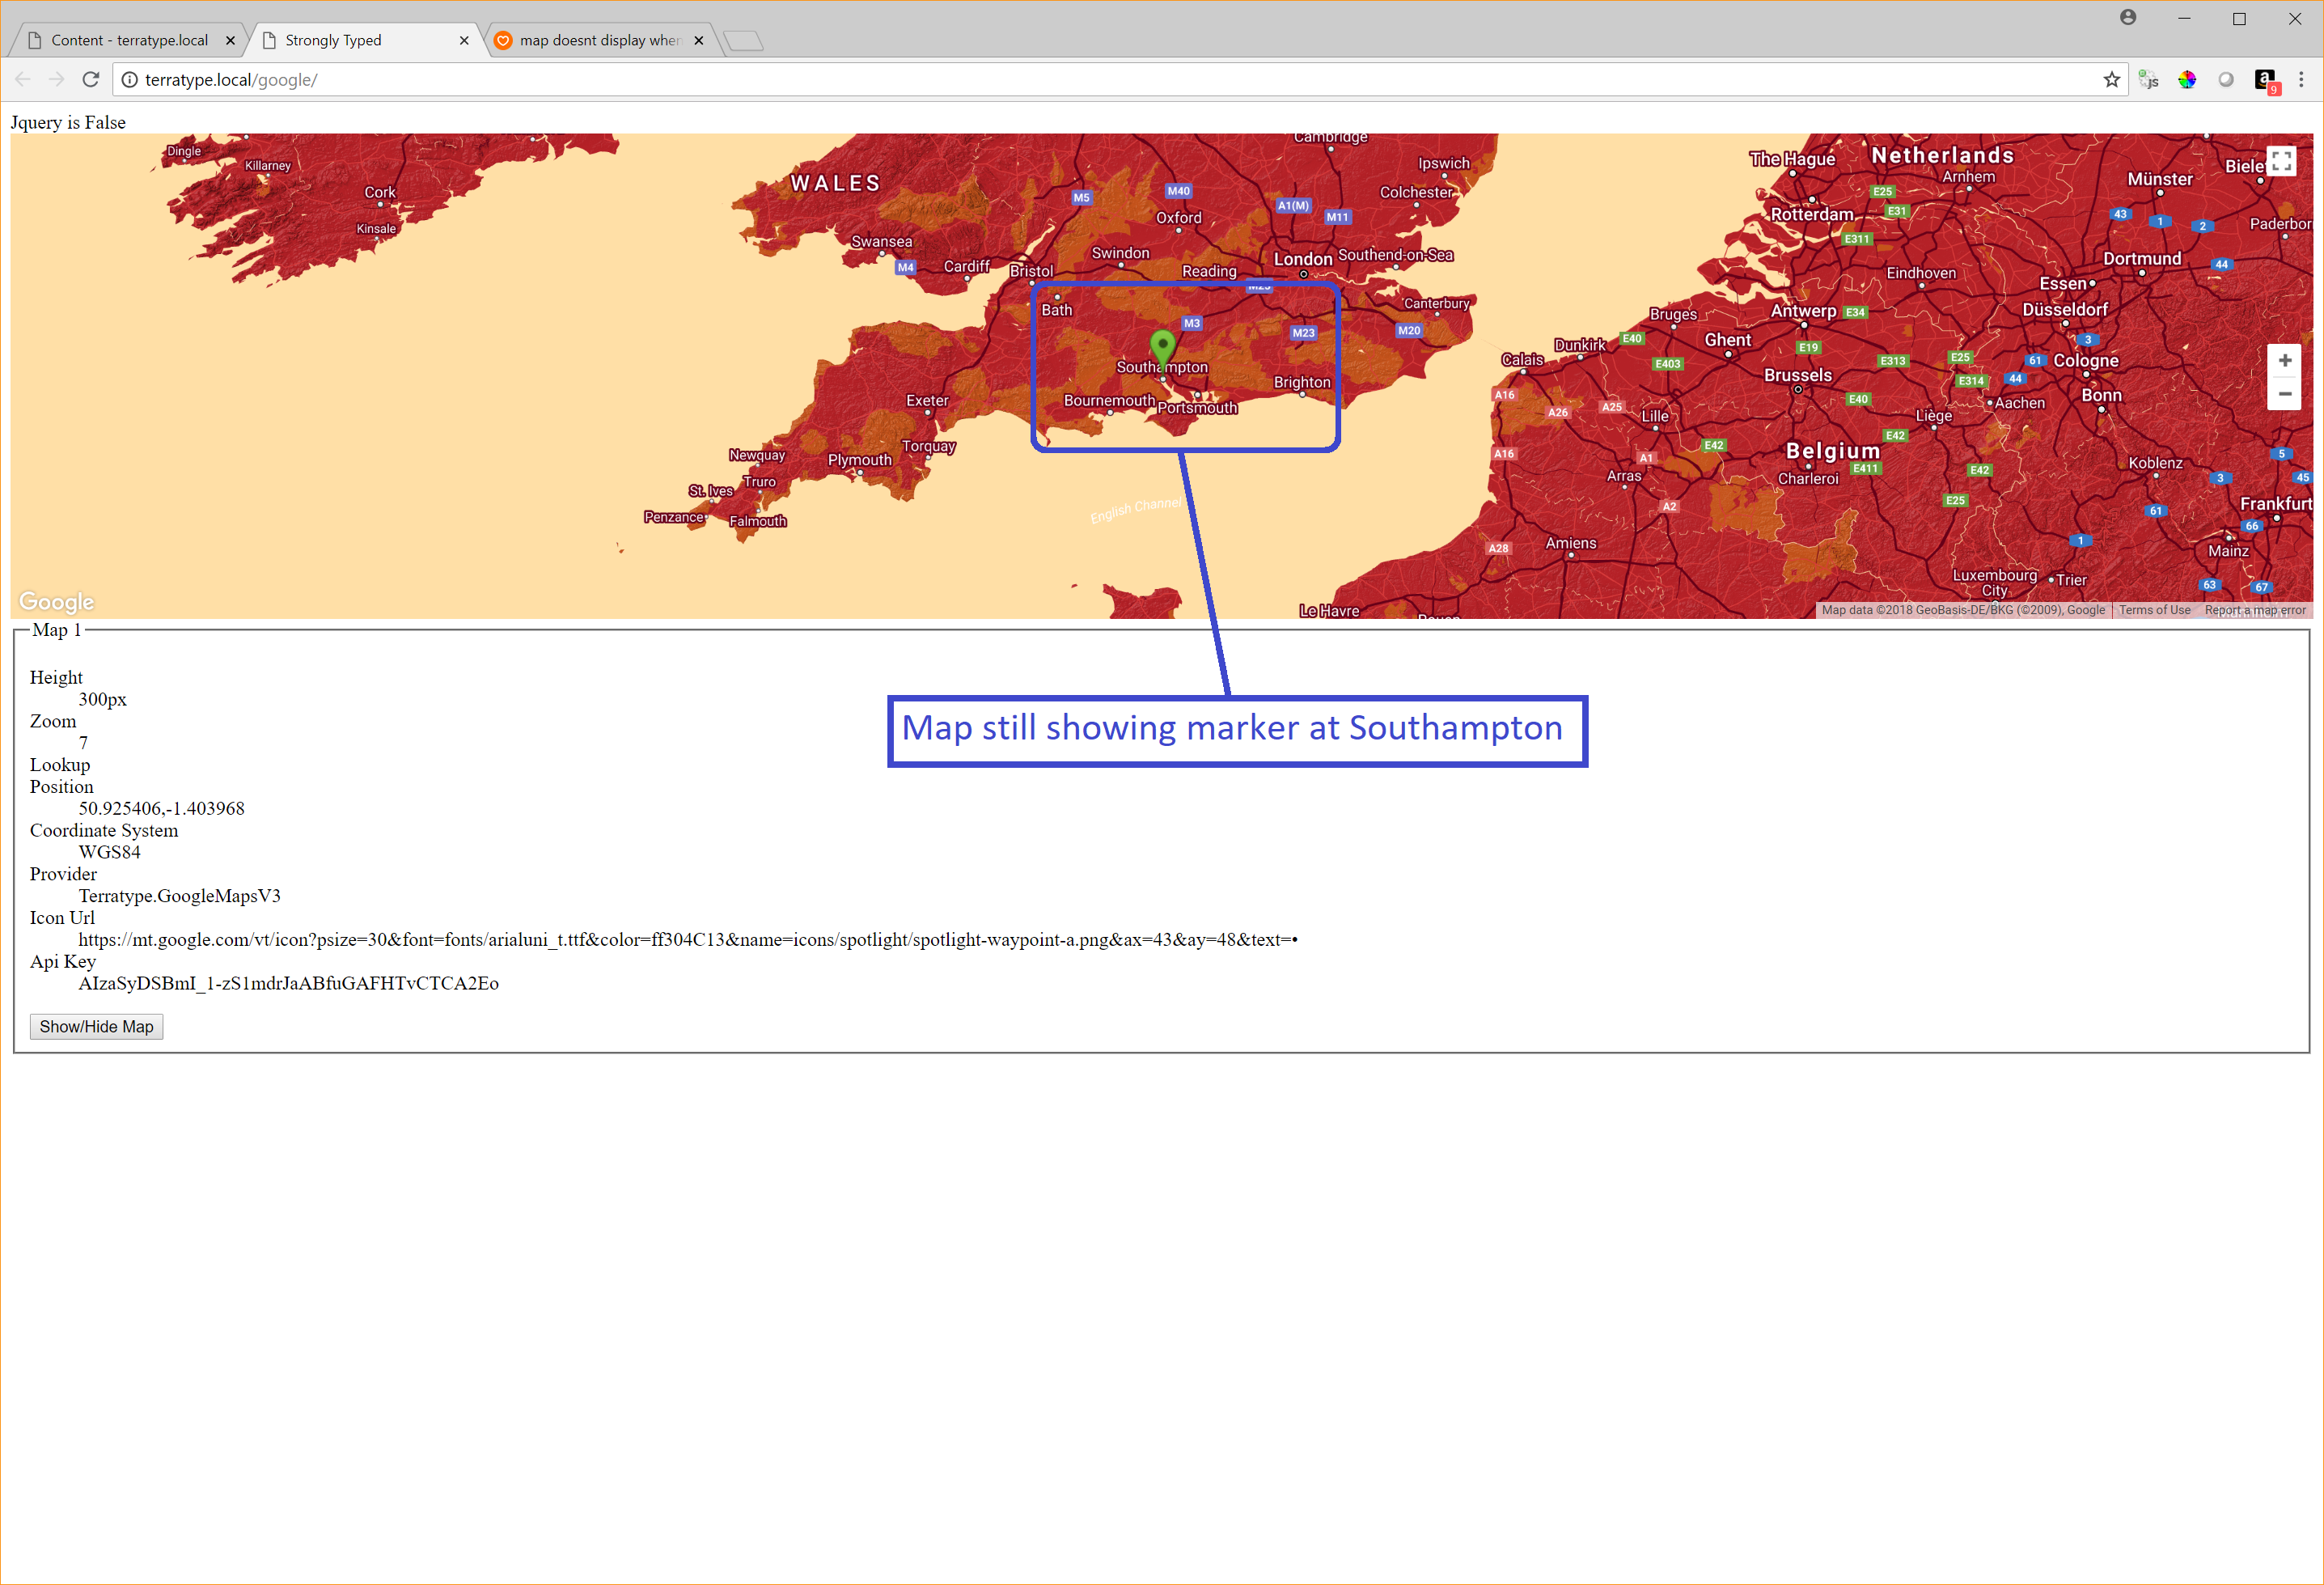Click the Terratype.GoogleMapsV3 provider text
The image size is (2324, 1585).
coord(179,896)
